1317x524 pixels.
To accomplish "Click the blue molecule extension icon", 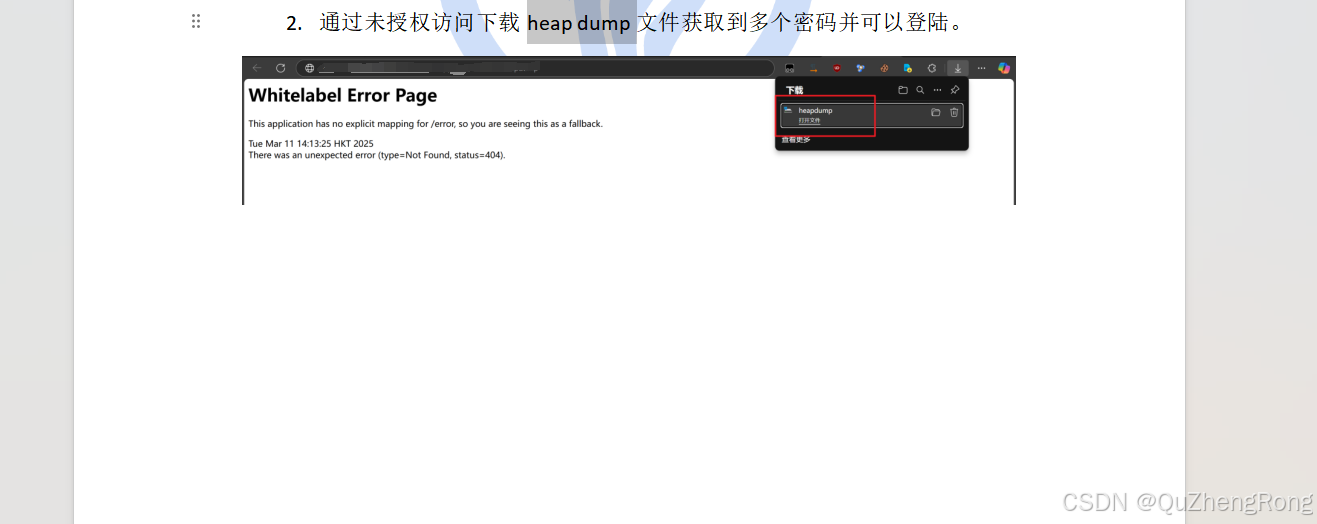I will pyautogui.click(x=860, y=68).
